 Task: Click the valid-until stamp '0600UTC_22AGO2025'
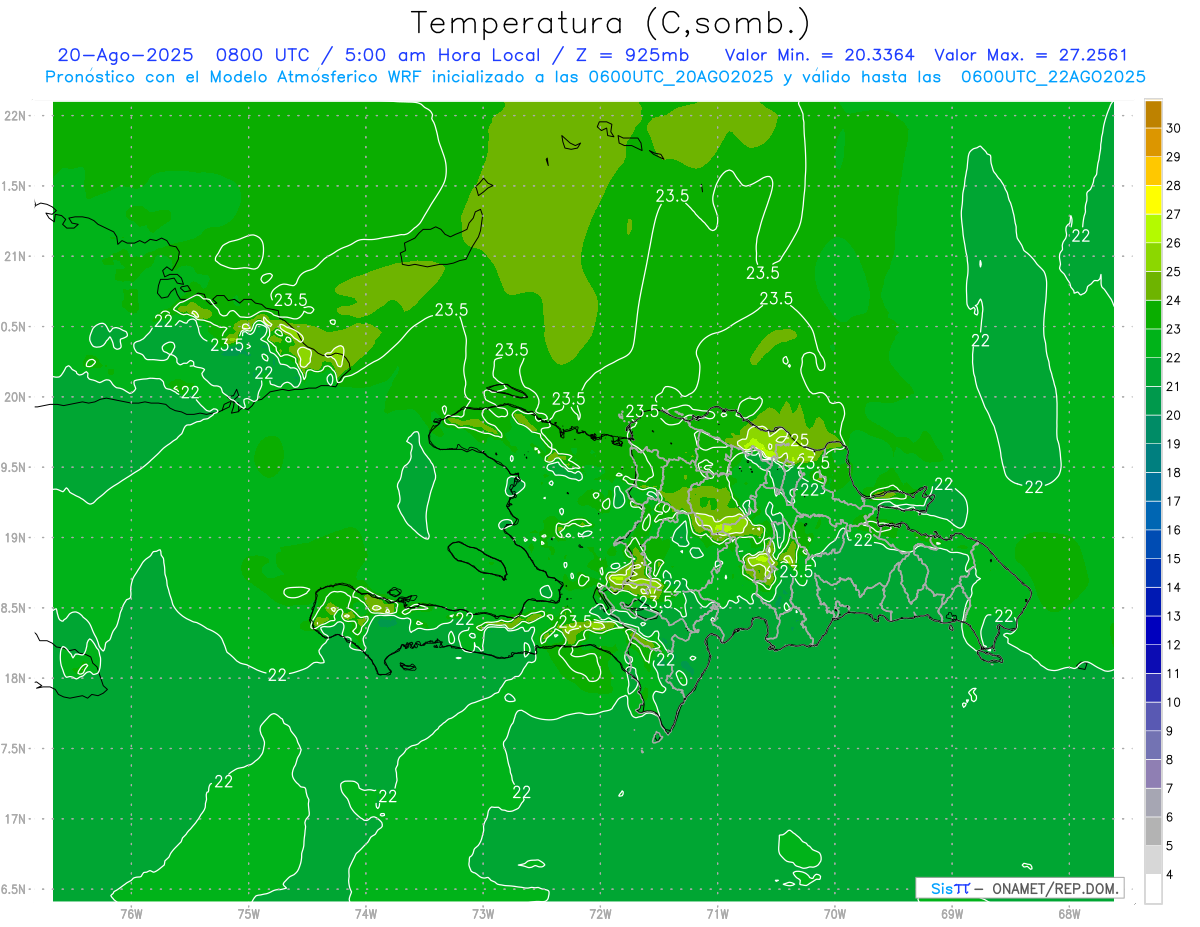[1053, 77]
